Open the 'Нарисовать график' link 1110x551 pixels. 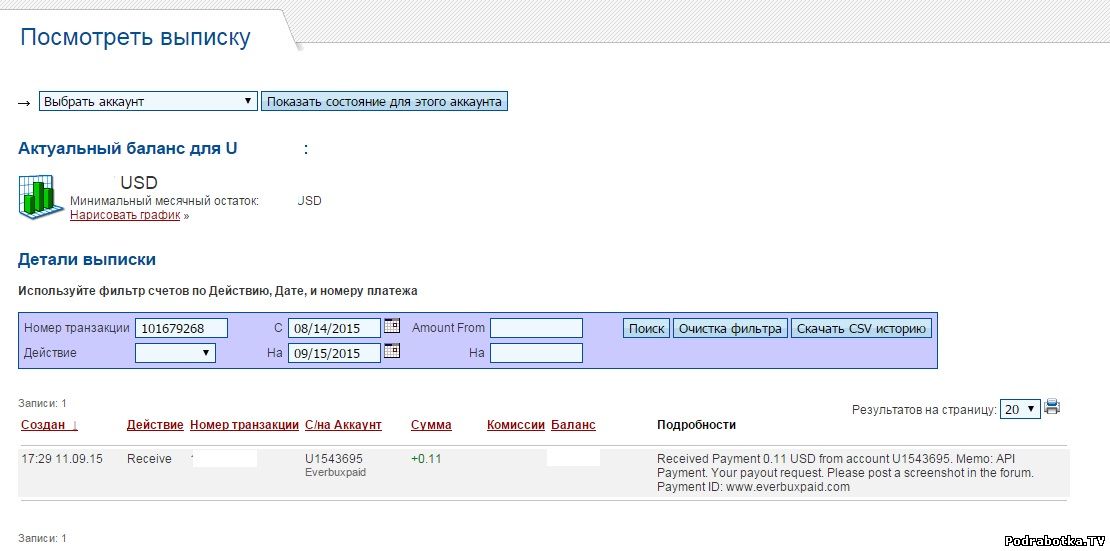[x=125, y=215]
